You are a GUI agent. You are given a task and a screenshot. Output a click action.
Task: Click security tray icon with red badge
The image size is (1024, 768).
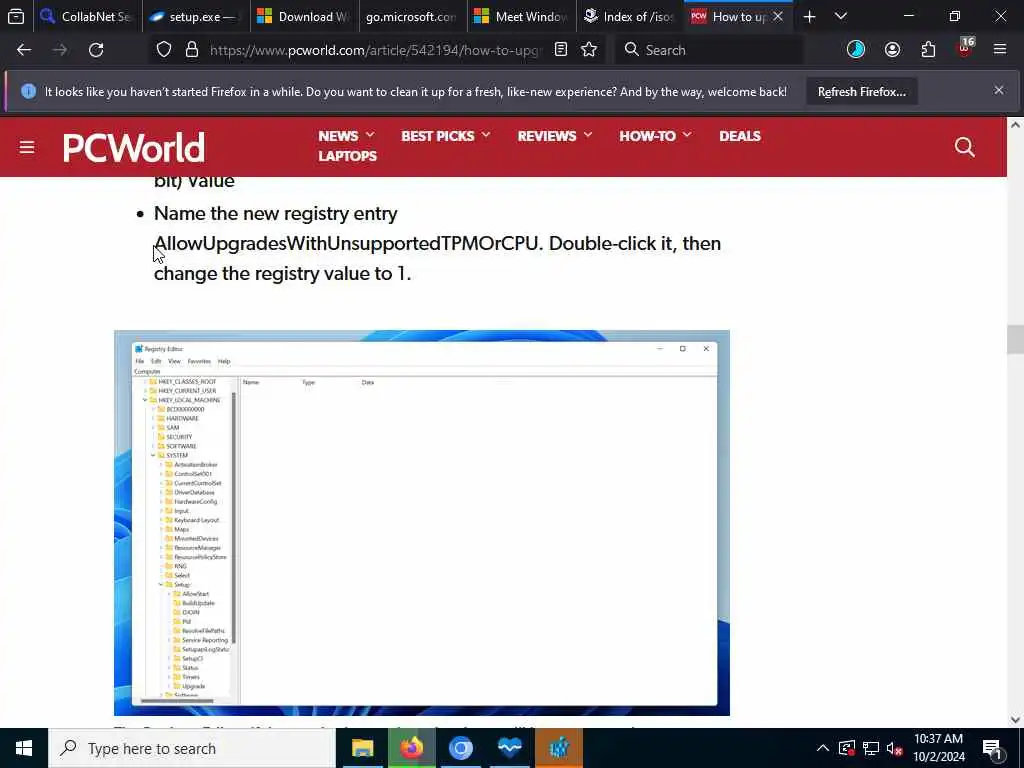(847, 748)
